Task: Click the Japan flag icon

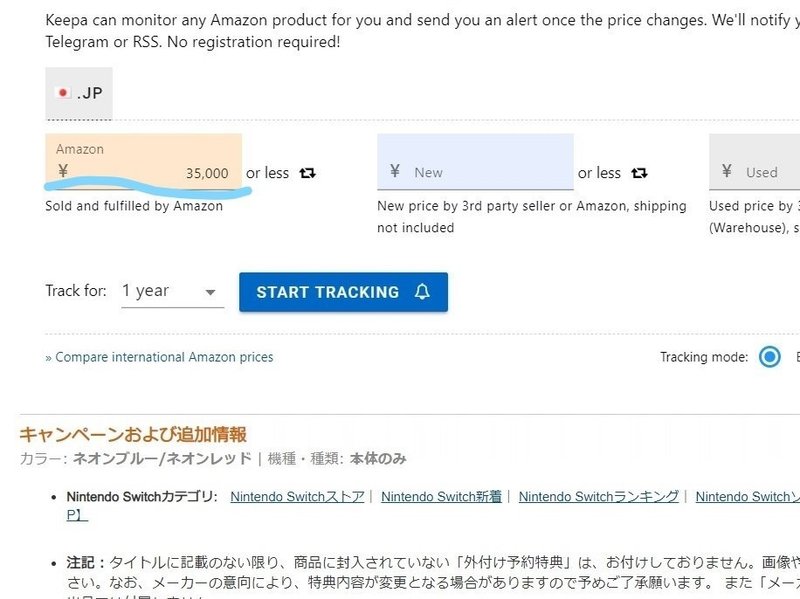Action: pyautogui.click(x=64, y=93)
